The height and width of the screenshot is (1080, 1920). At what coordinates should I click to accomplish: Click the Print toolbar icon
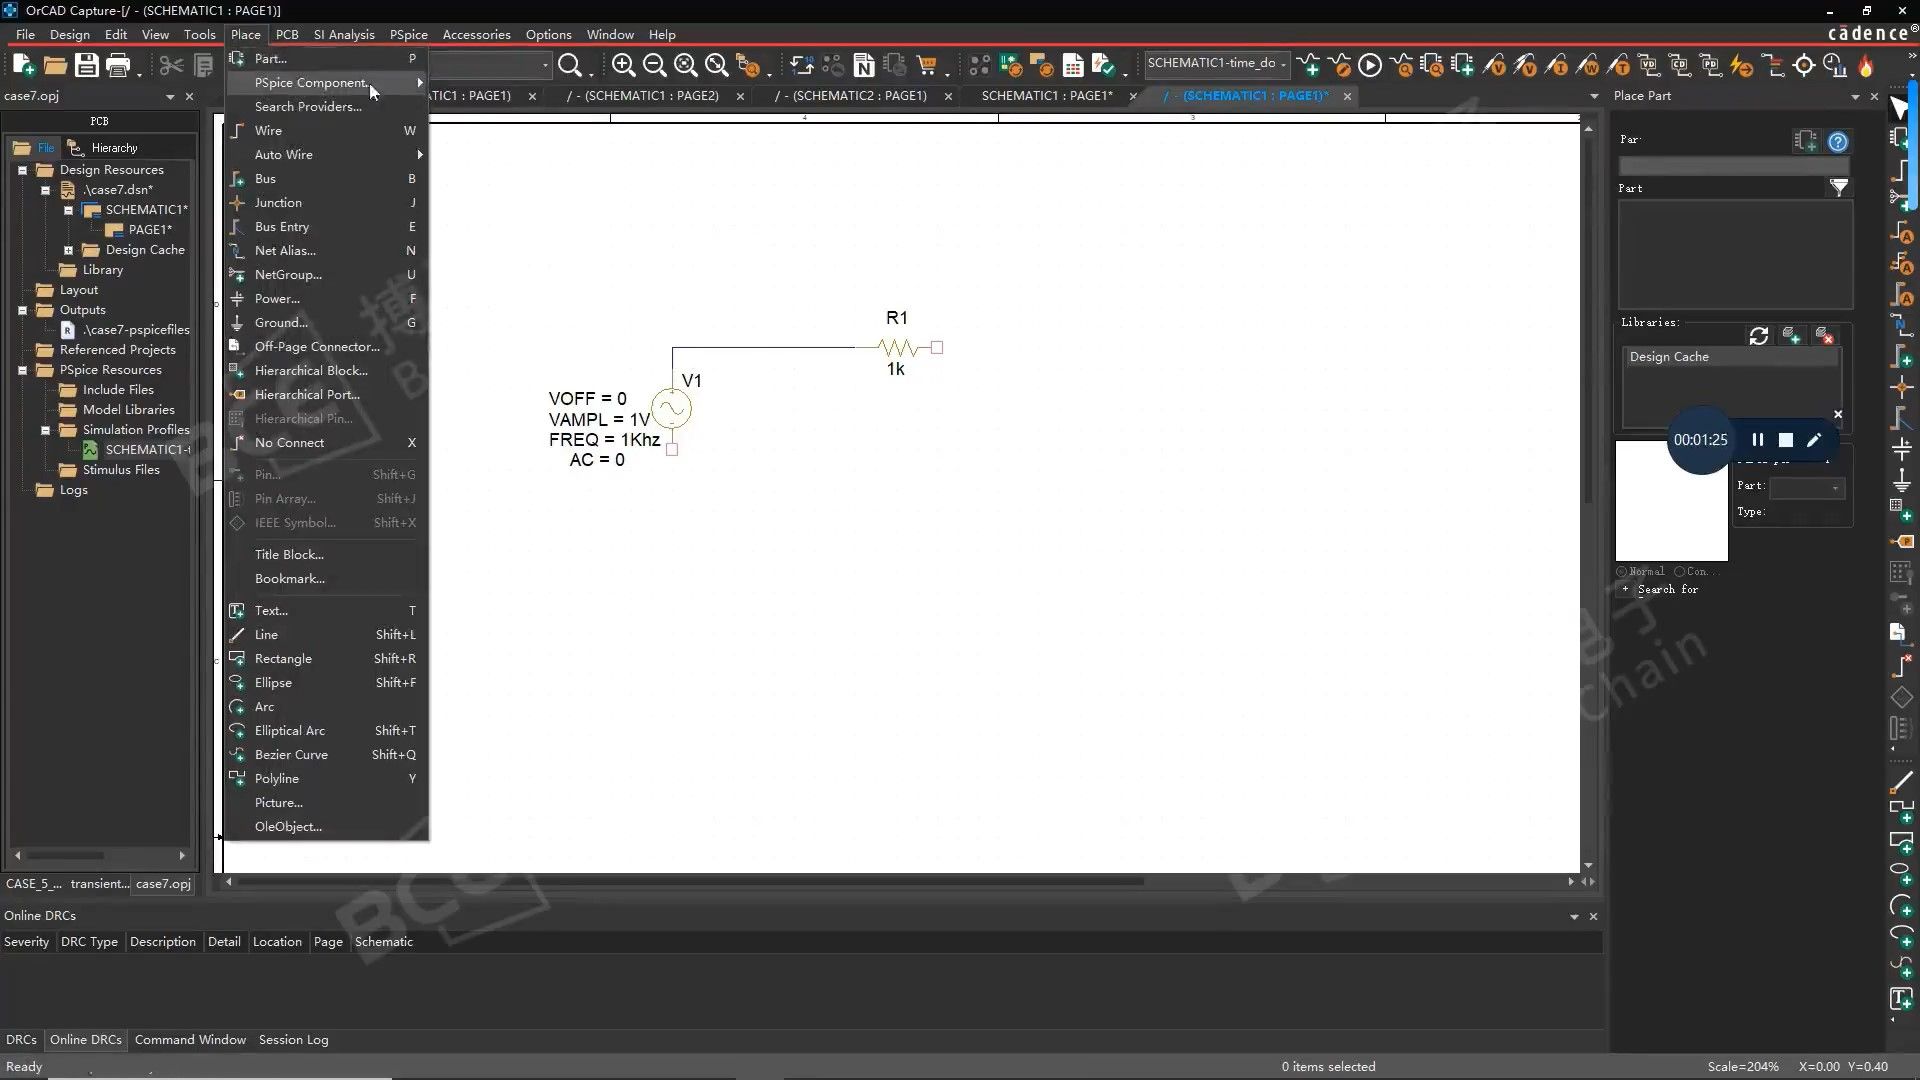(118, 66)
